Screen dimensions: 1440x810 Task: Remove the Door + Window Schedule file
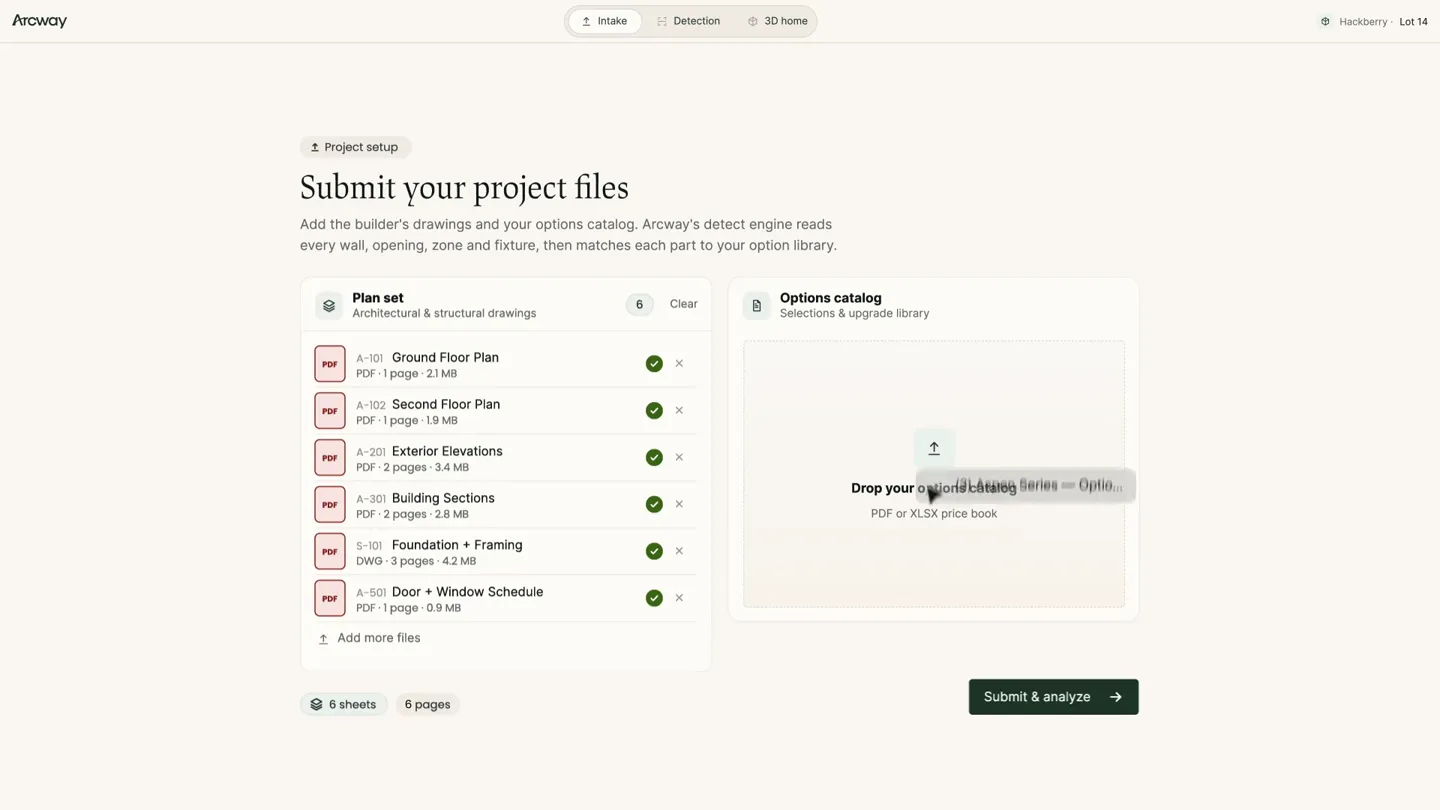[x=679, y=598]
